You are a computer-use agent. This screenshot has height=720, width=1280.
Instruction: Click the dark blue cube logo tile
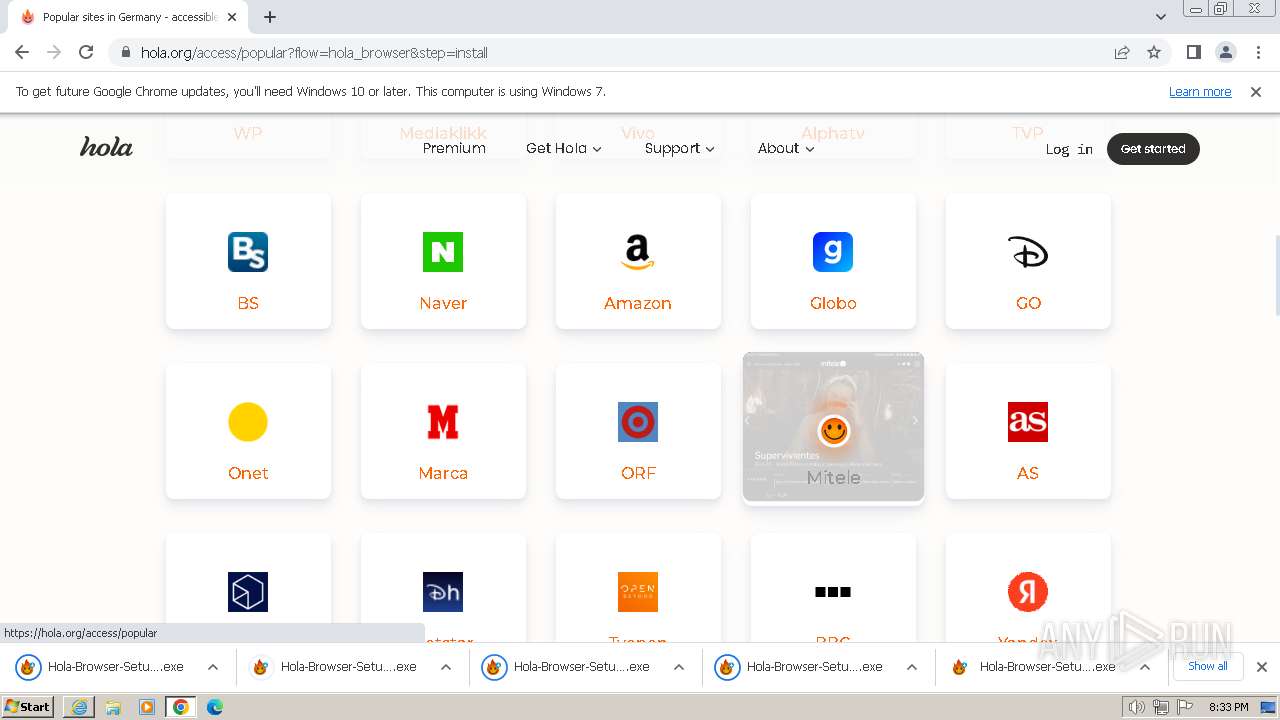pyautogui.click(x=248, y=592)
